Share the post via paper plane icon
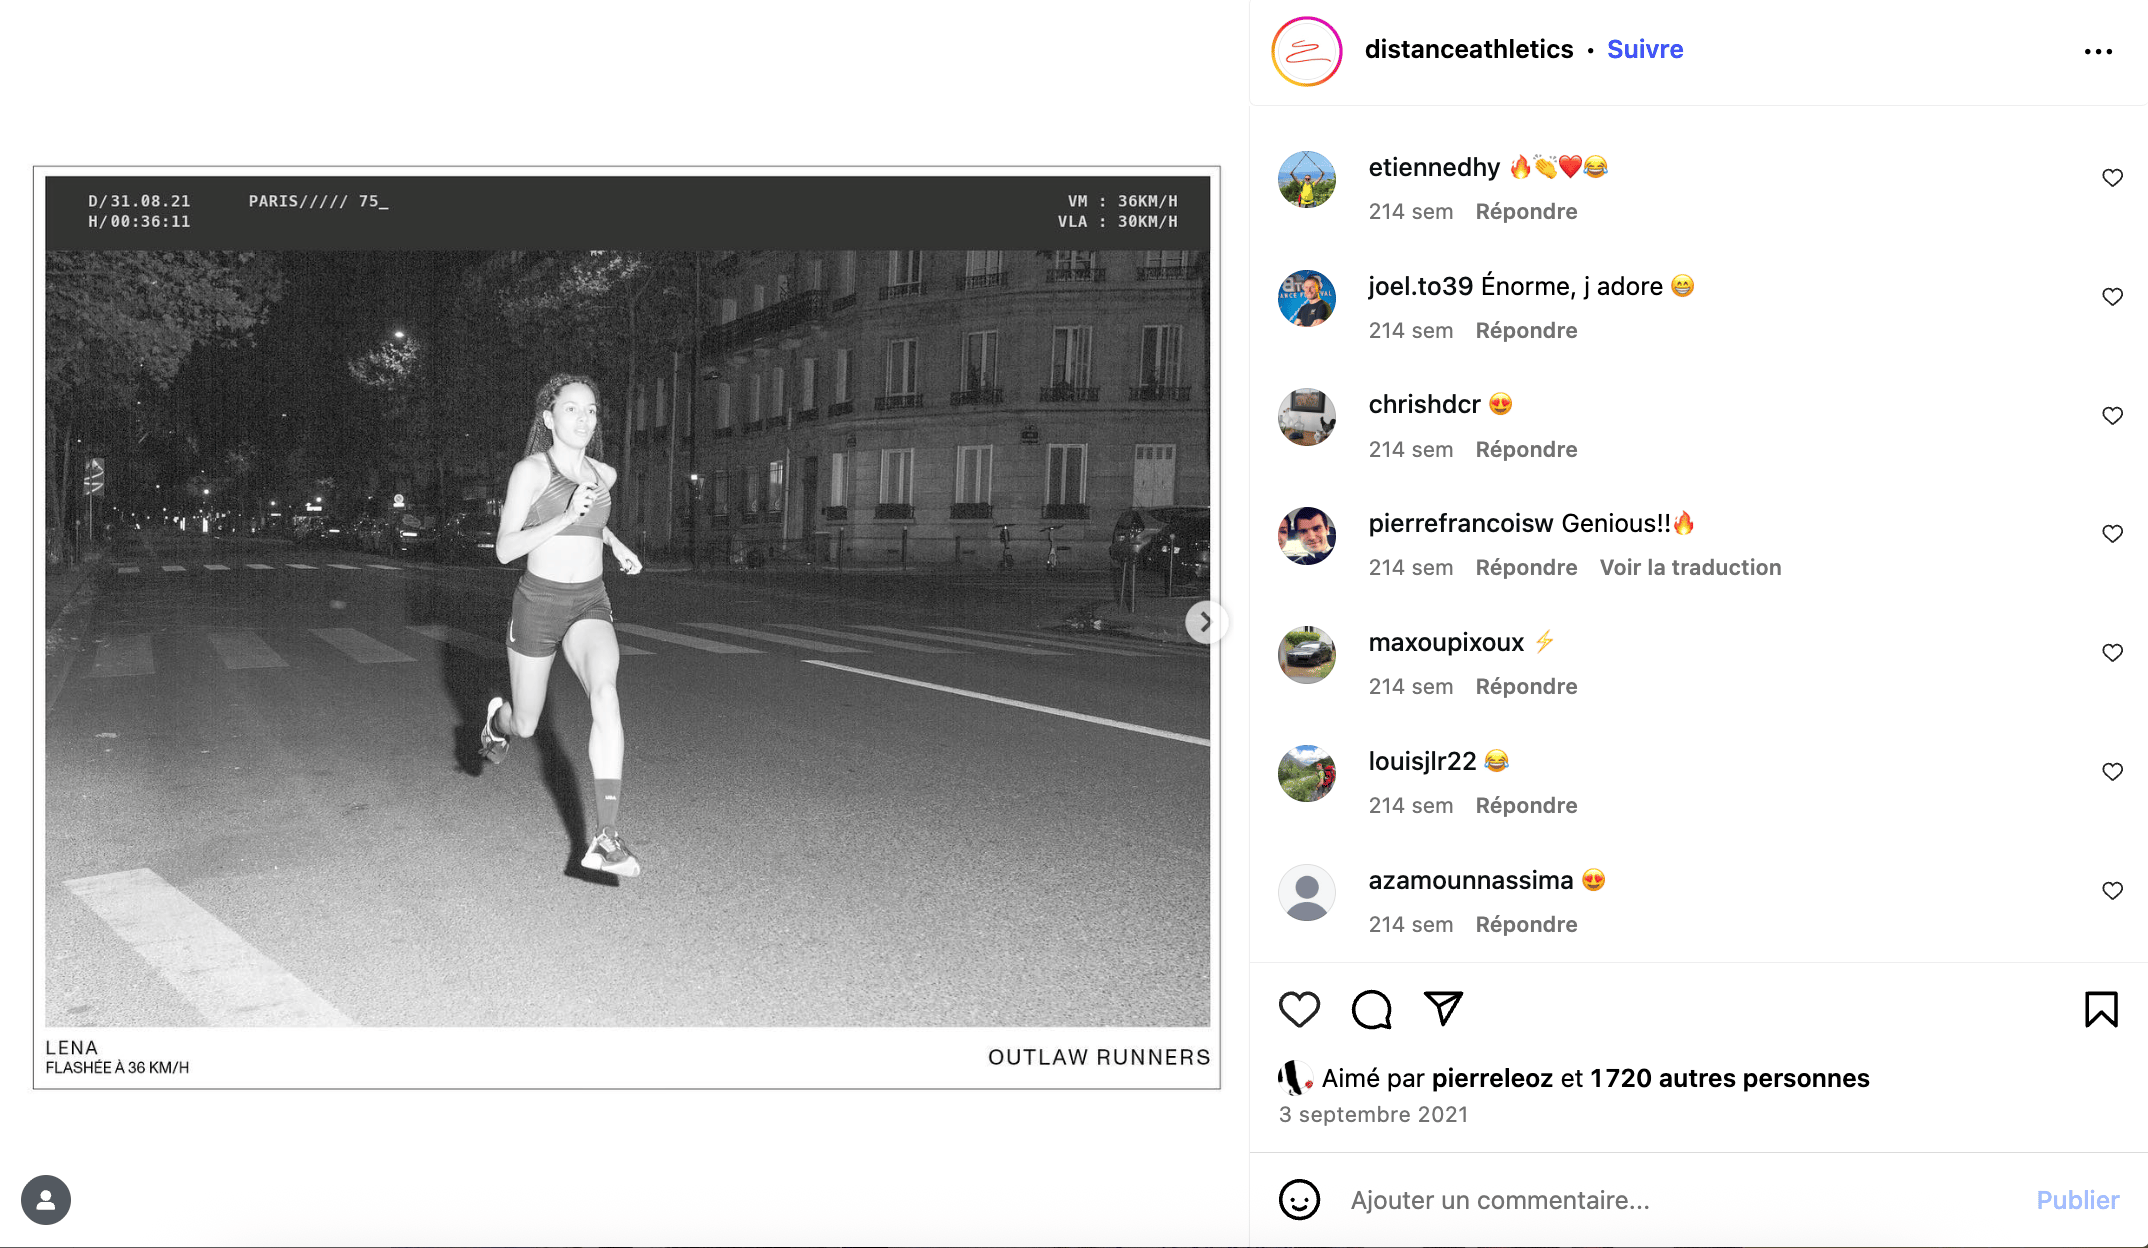 pyautogui.click(x=1443, y=1008)
